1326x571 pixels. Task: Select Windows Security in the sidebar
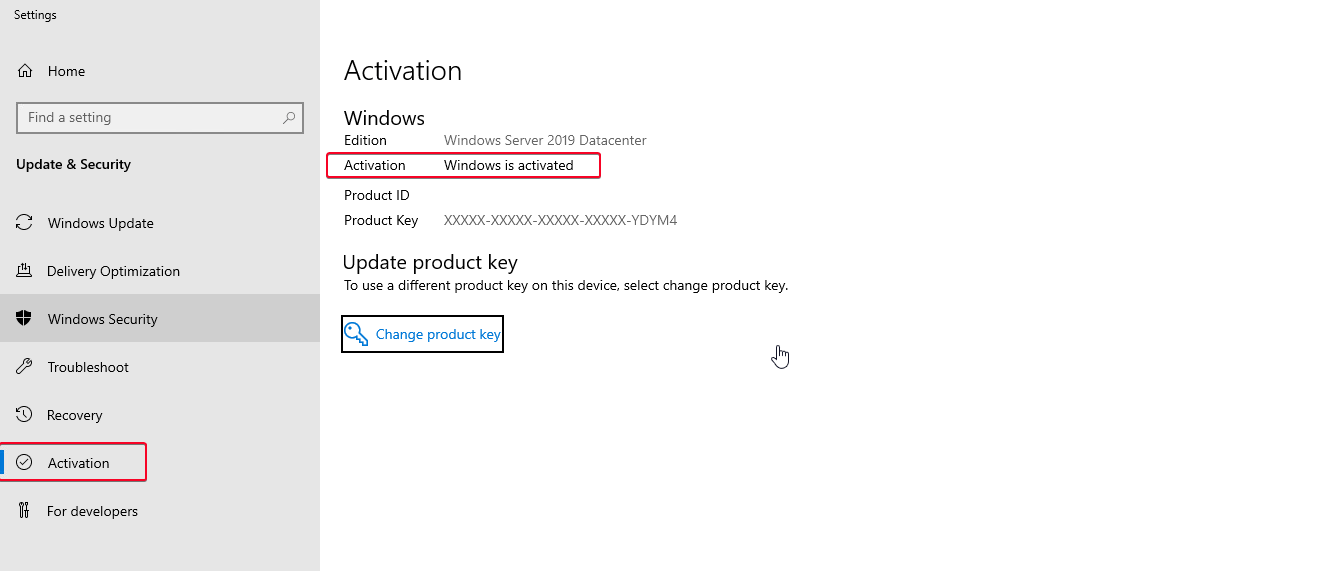coord(102,319)
